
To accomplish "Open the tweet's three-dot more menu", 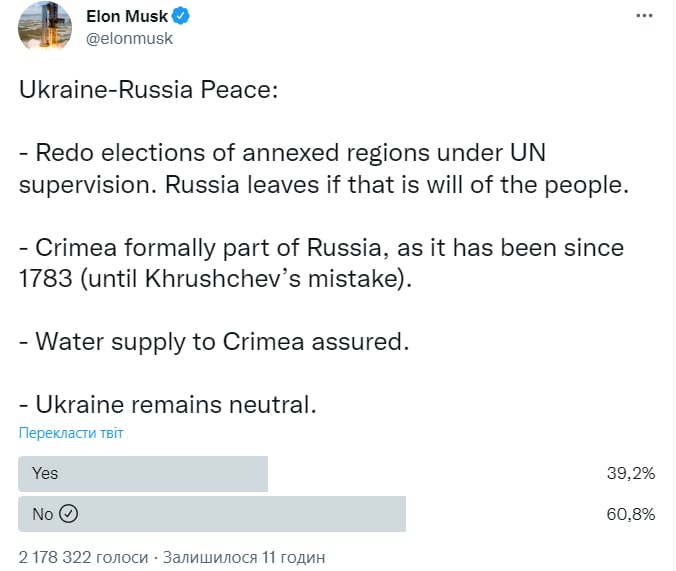I will (645, 18).
